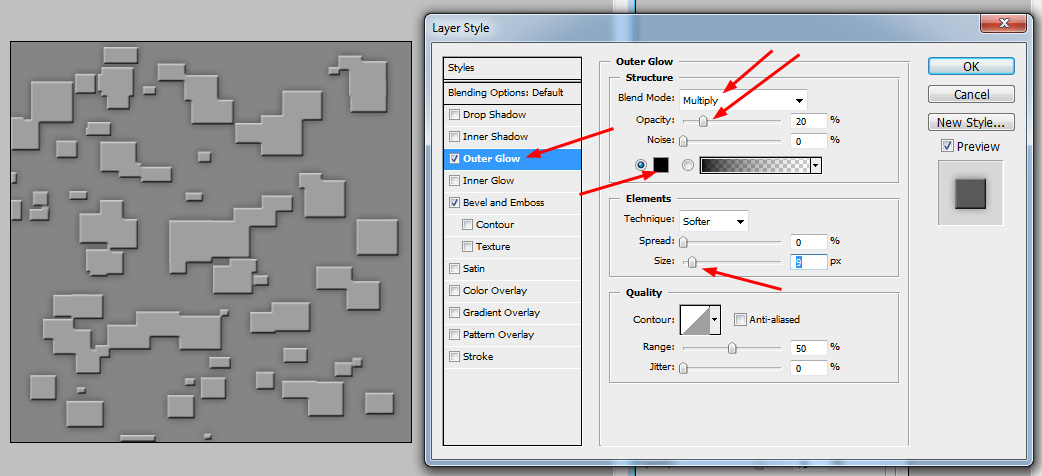The width and height of the screenshot is (1042, 476).
Task: Close the Layer Style dialog
Action: point(1003,24)
